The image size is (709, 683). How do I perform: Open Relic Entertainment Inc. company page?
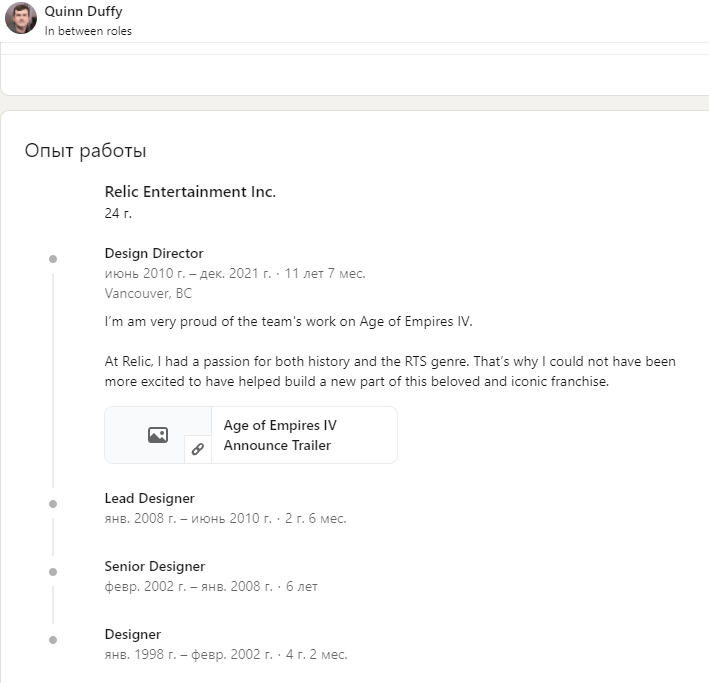[x=190, y=191]
